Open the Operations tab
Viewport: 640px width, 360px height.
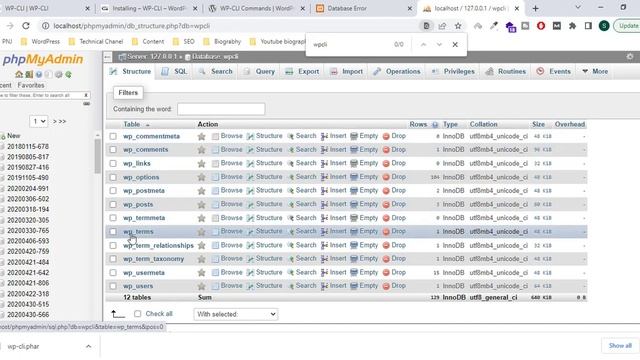pos(397,71)
